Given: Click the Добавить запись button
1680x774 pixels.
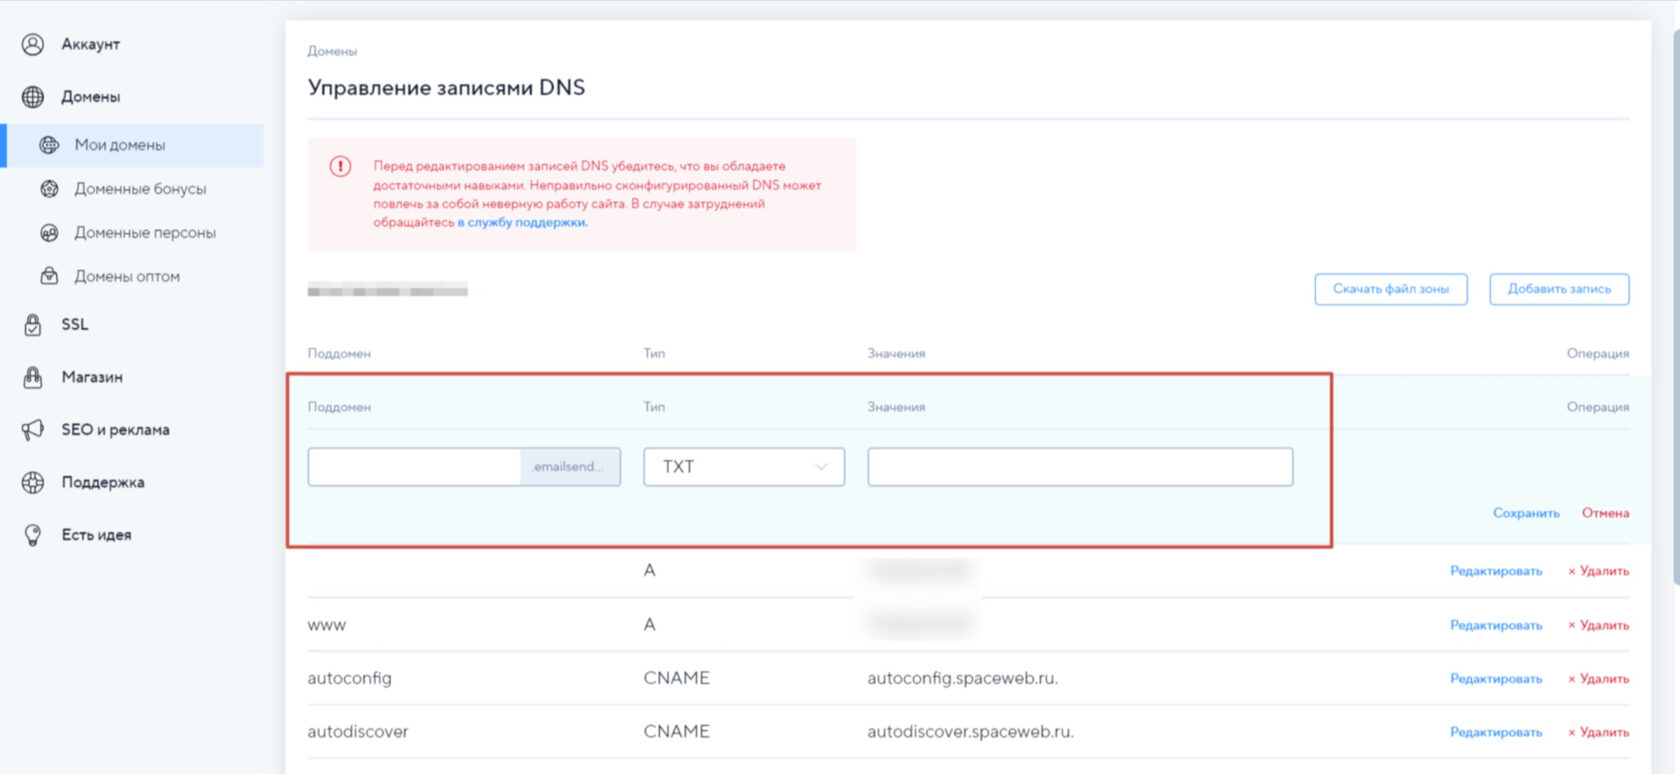Looking at the screenshot, I should coord(1558,289).
